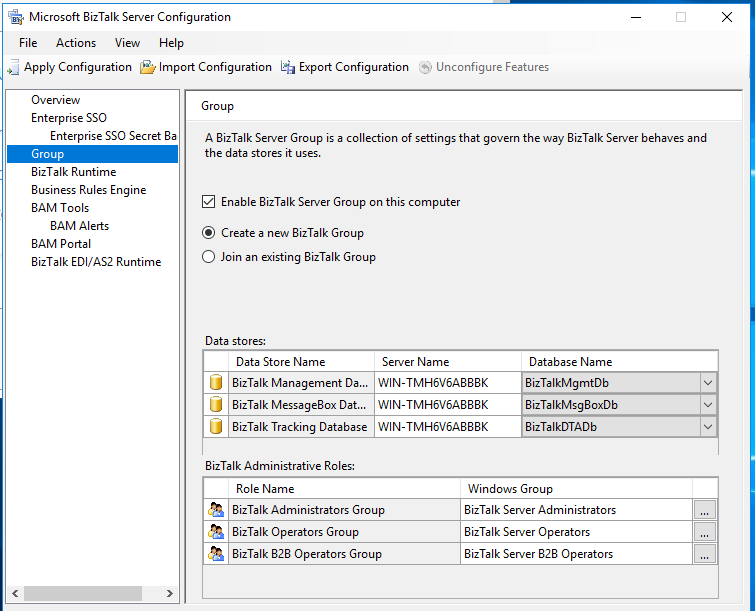Browse Windows group for BizTalk Server B2B Operators
755x611 pixels.
coord(704,554)
